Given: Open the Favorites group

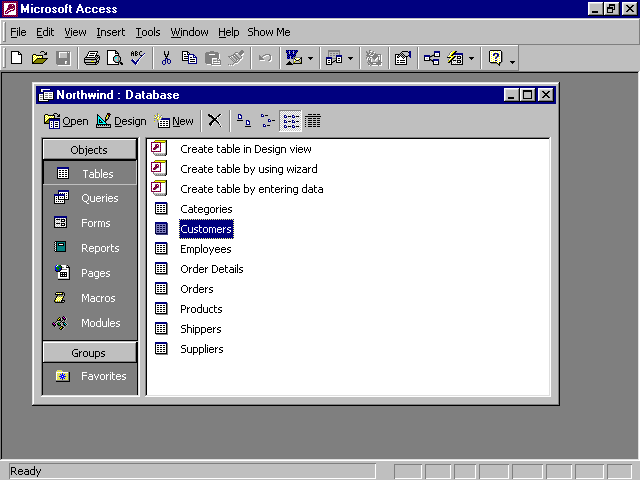Looking at the screenshot, I should click(x=90, y=376).
